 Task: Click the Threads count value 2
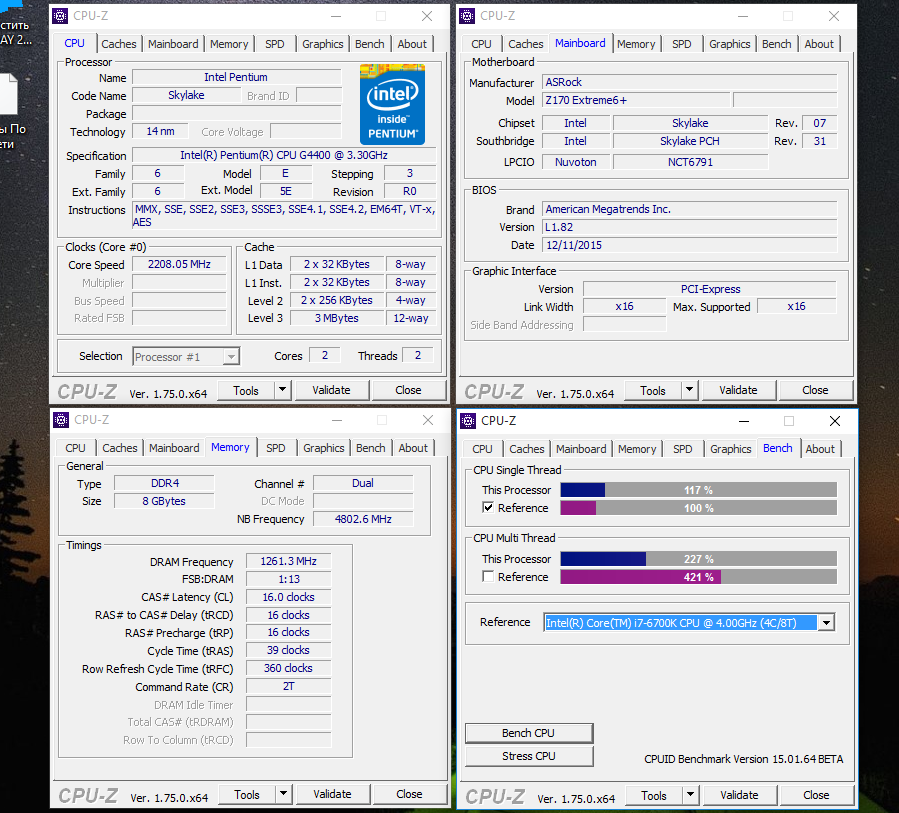tap(418, 355)
